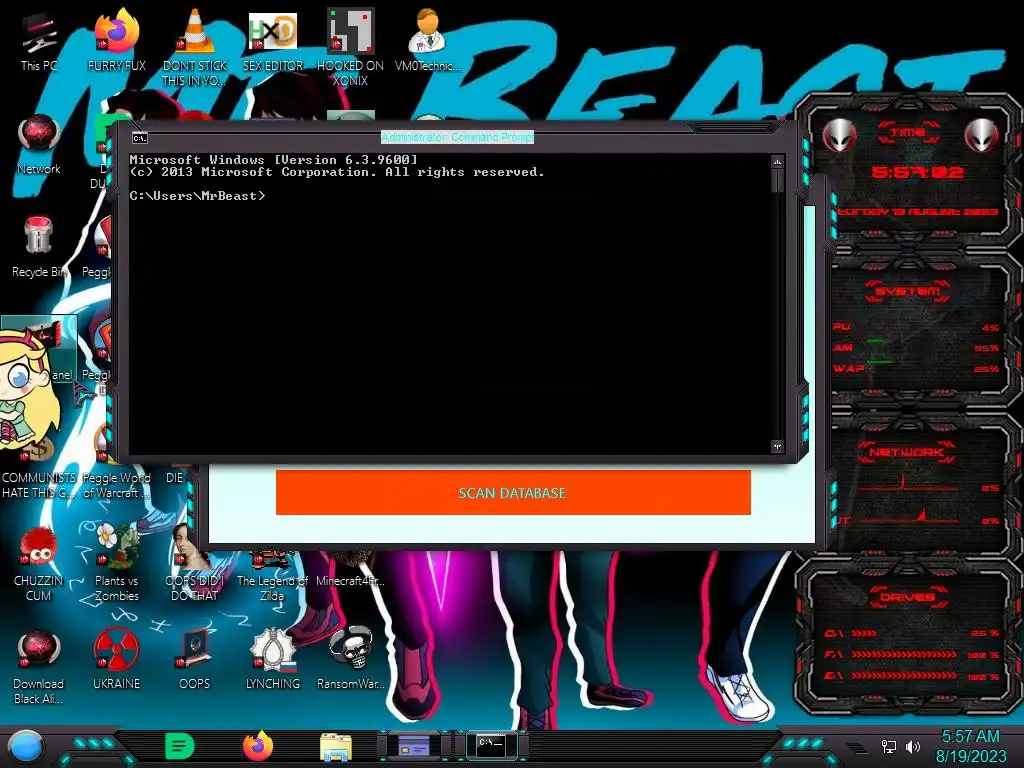
Task: Click the Administrator: Command Prompt title
Action: click(x=457, y=137)
